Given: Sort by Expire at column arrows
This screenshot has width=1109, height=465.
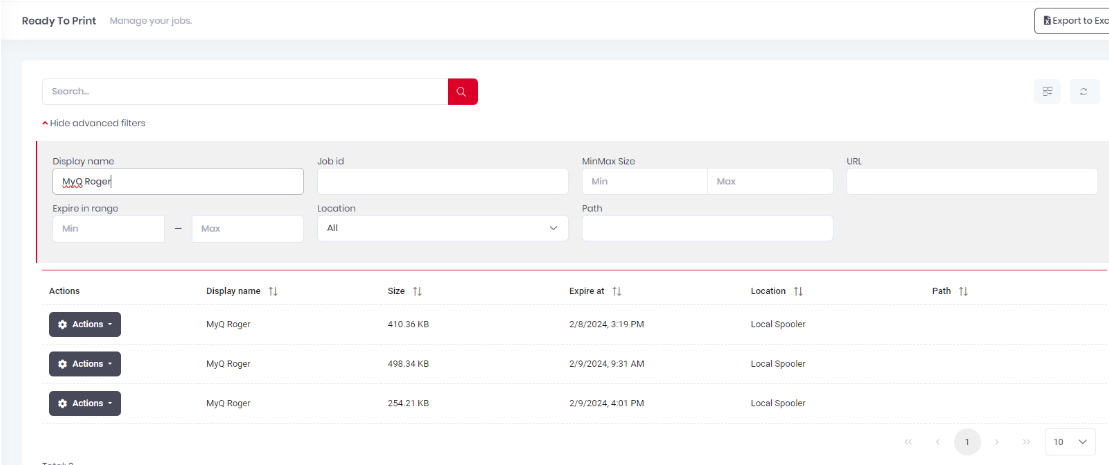Looking at the screenshot, I should tap(617, 291).
